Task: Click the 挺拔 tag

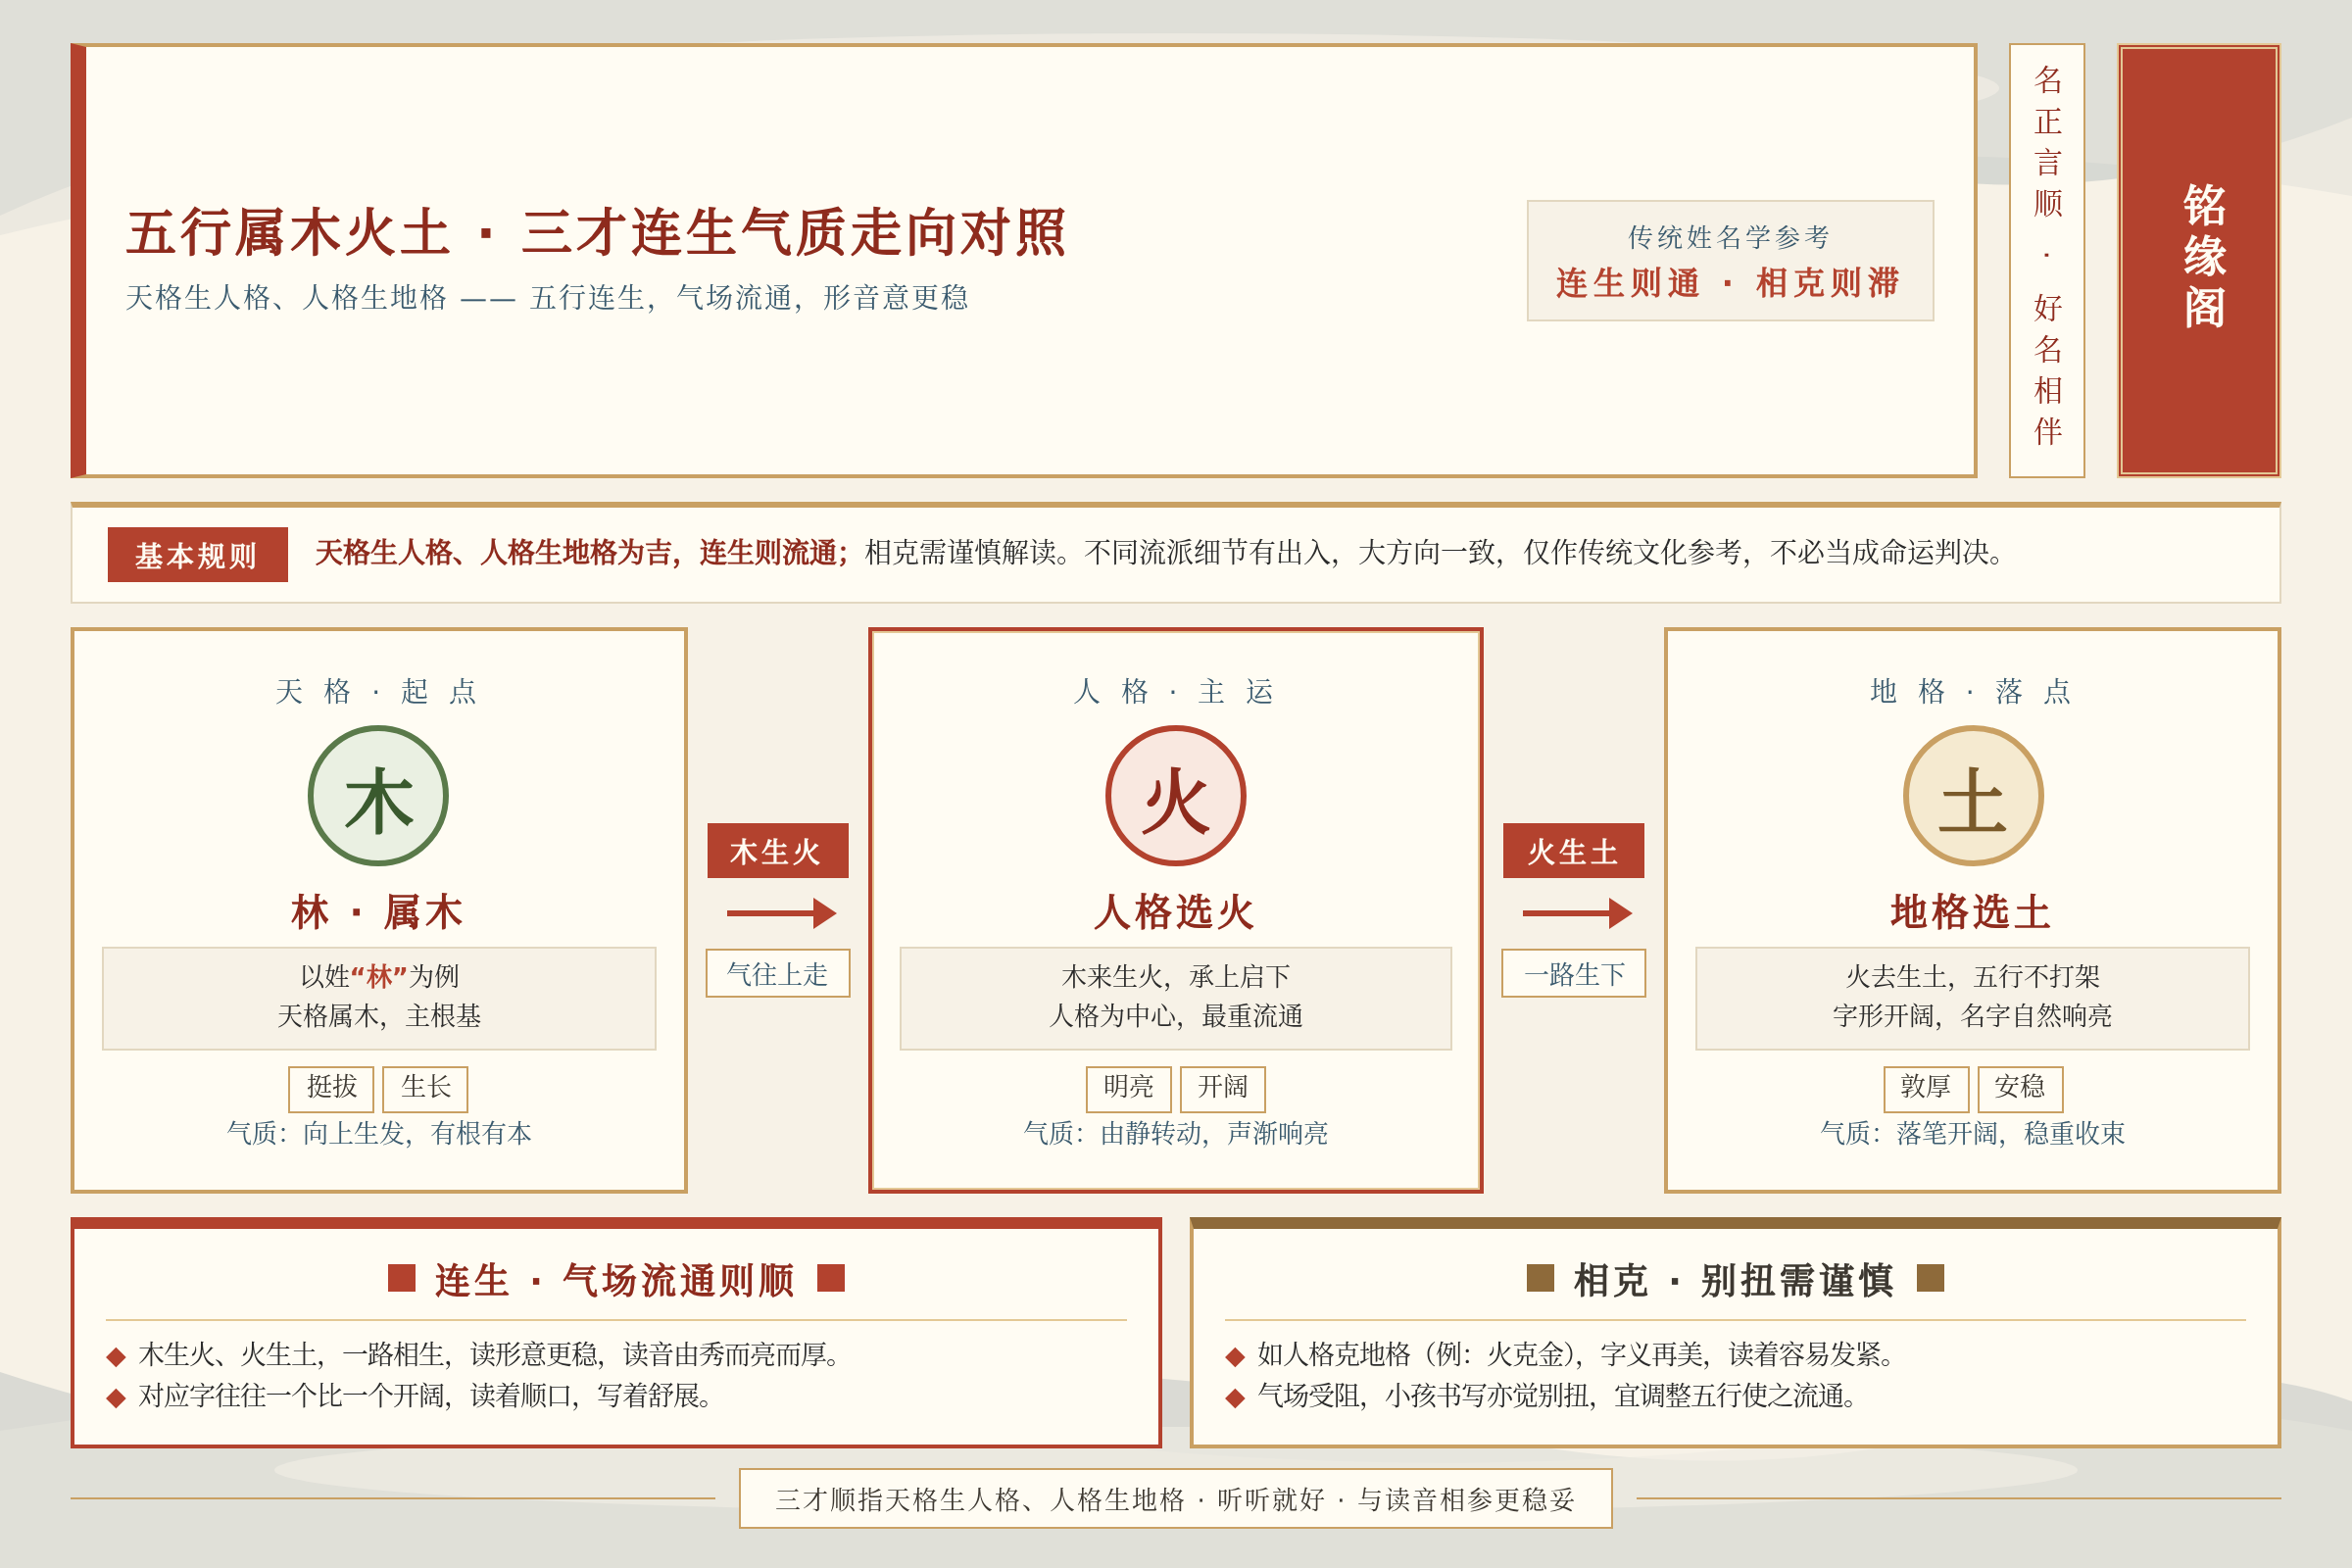Action: [x=331, y=1088]
